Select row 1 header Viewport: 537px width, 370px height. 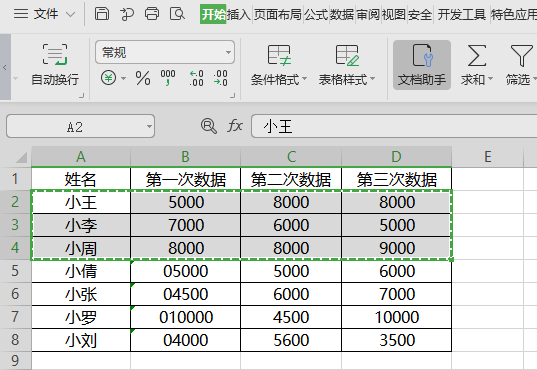[15, 179]
